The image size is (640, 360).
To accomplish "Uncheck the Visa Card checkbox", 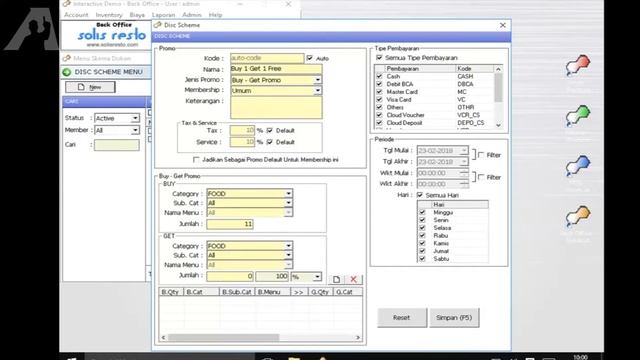I will [379, 100].
